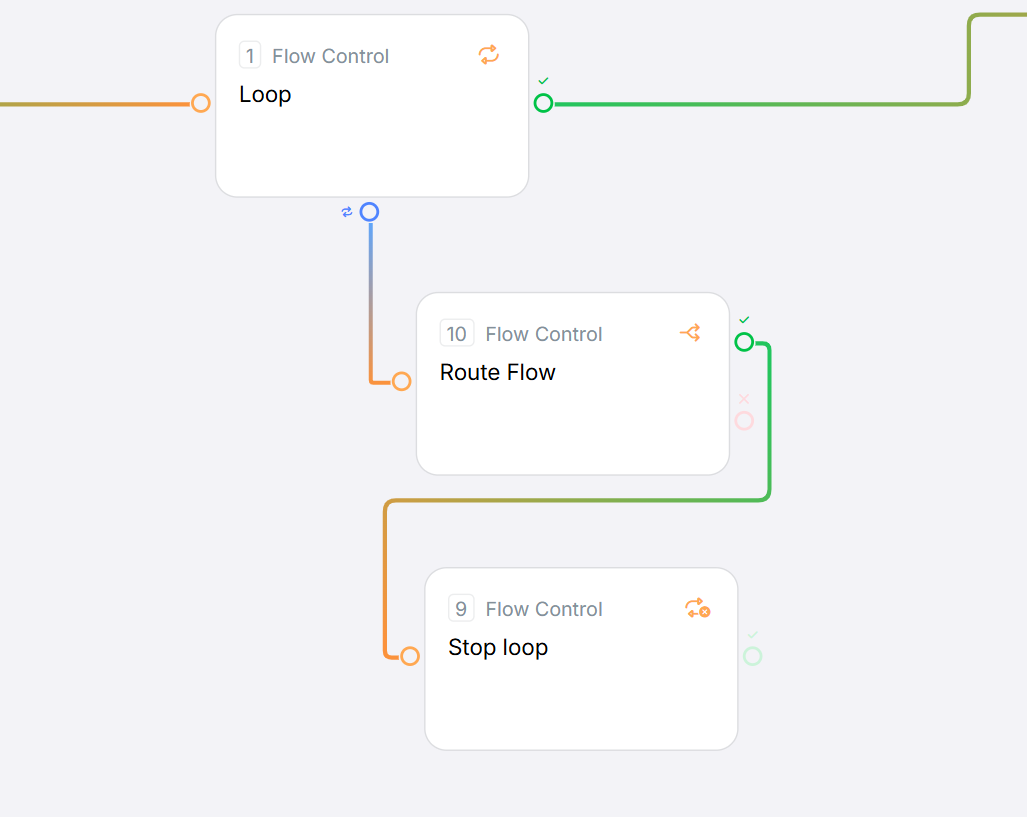Click the faded checkmark beside Stop loop node
The height and width of the screenshot is (817, 1027).
click(753, 635)
